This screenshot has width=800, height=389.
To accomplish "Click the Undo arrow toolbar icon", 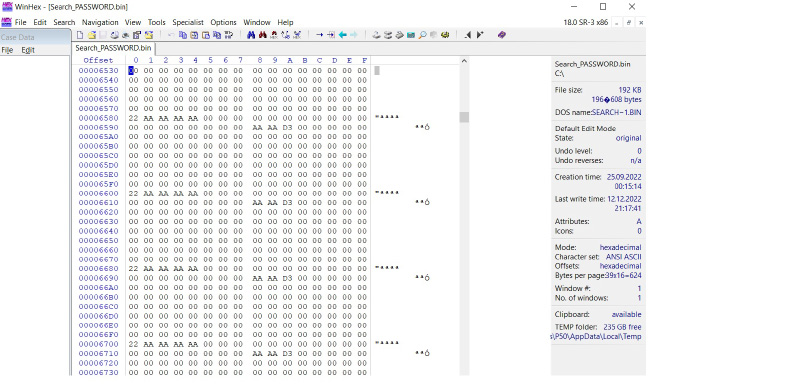I will coord(171,35).
